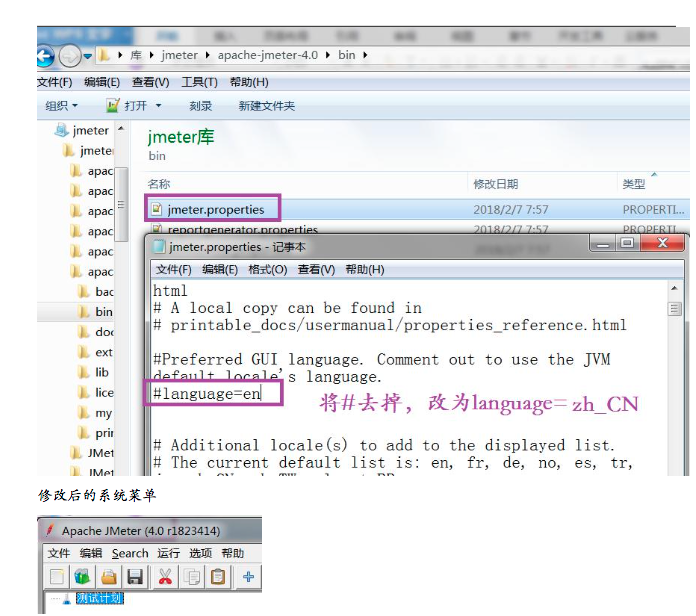The height and width of the screenshot is (616, 696).
Task: Open Explorer 查看(V) menu
Action: click(x=151, y=82)
